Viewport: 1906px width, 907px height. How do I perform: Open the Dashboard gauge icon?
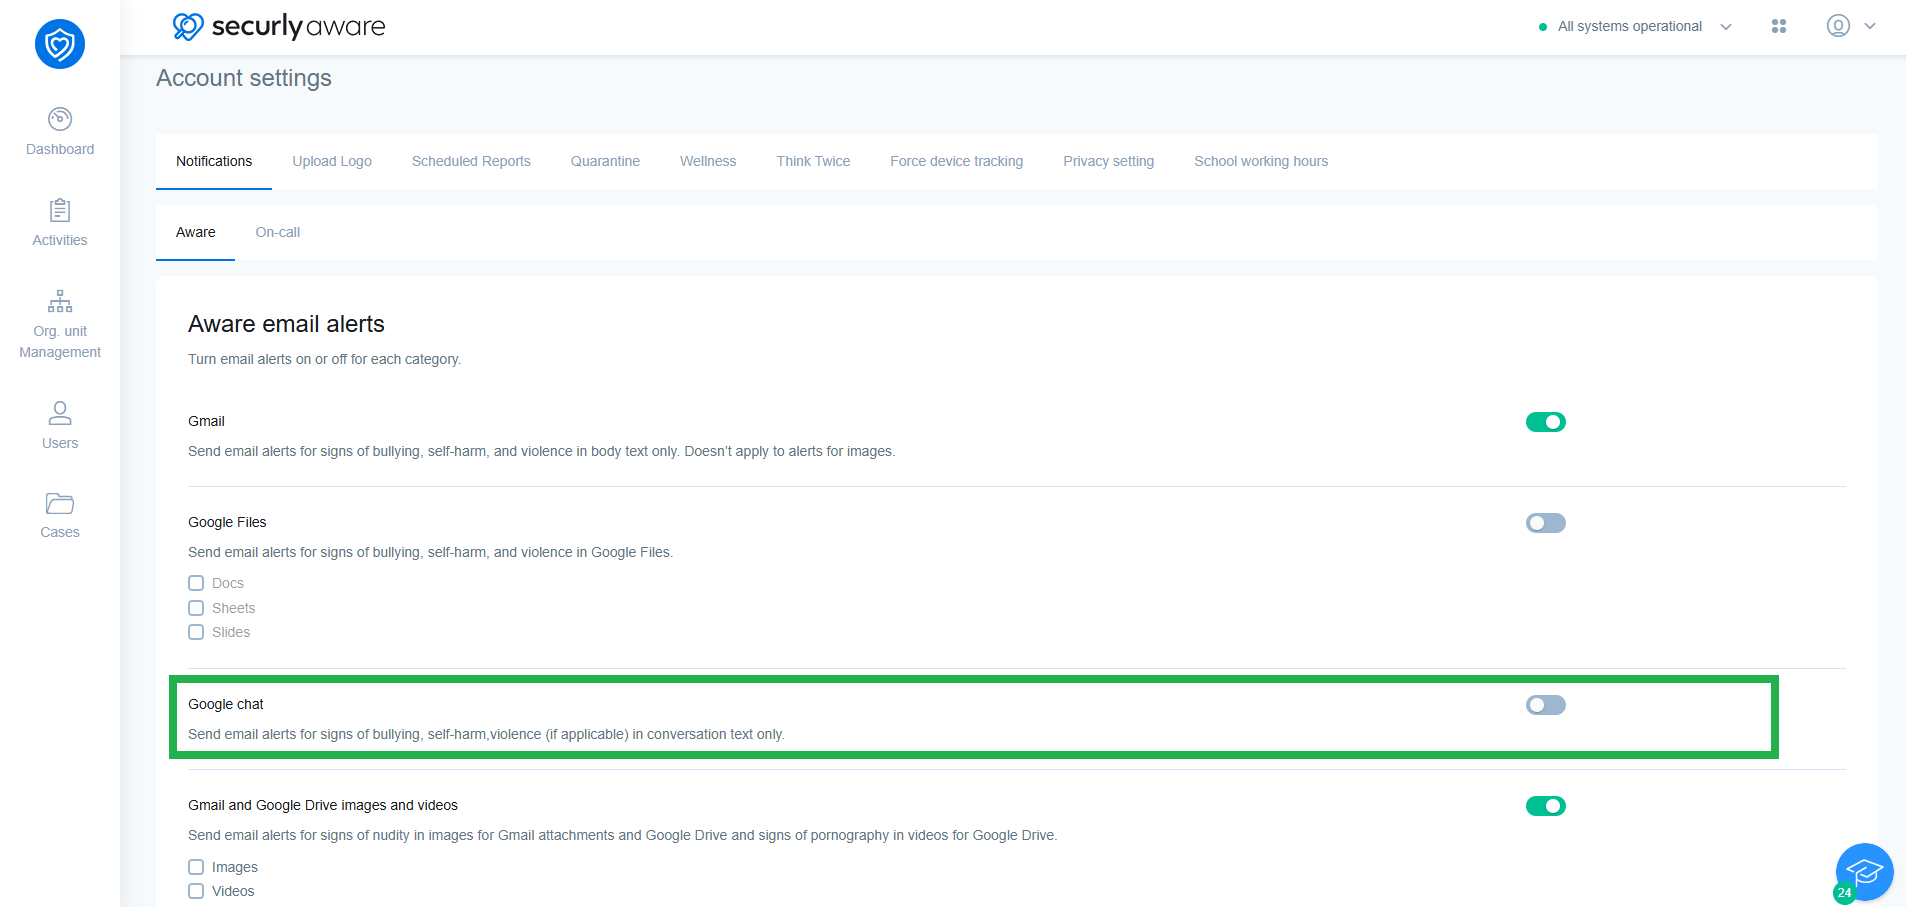point(60,119)
